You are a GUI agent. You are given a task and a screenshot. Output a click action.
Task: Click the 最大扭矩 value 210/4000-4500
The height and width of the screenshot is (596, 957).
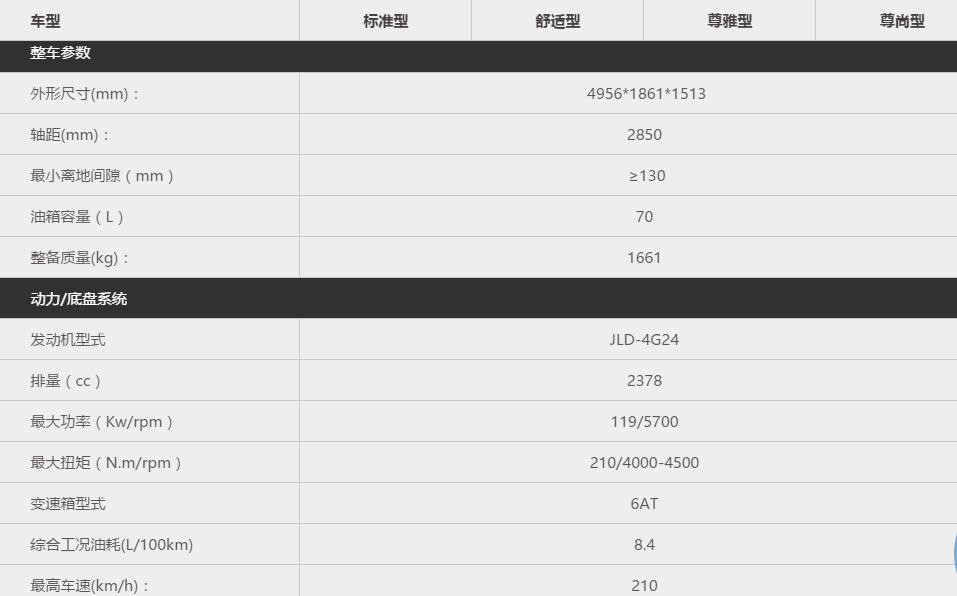point(644,462)
